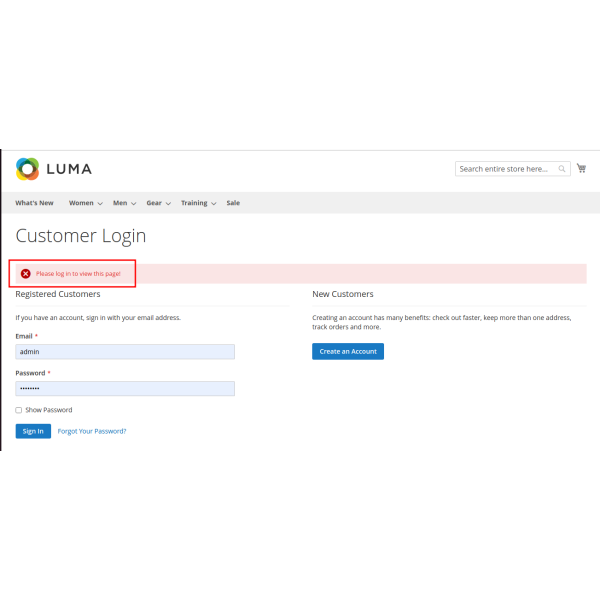600x600 pixels.
Task: Click the Create an Account button
Action: coord(347,352)
